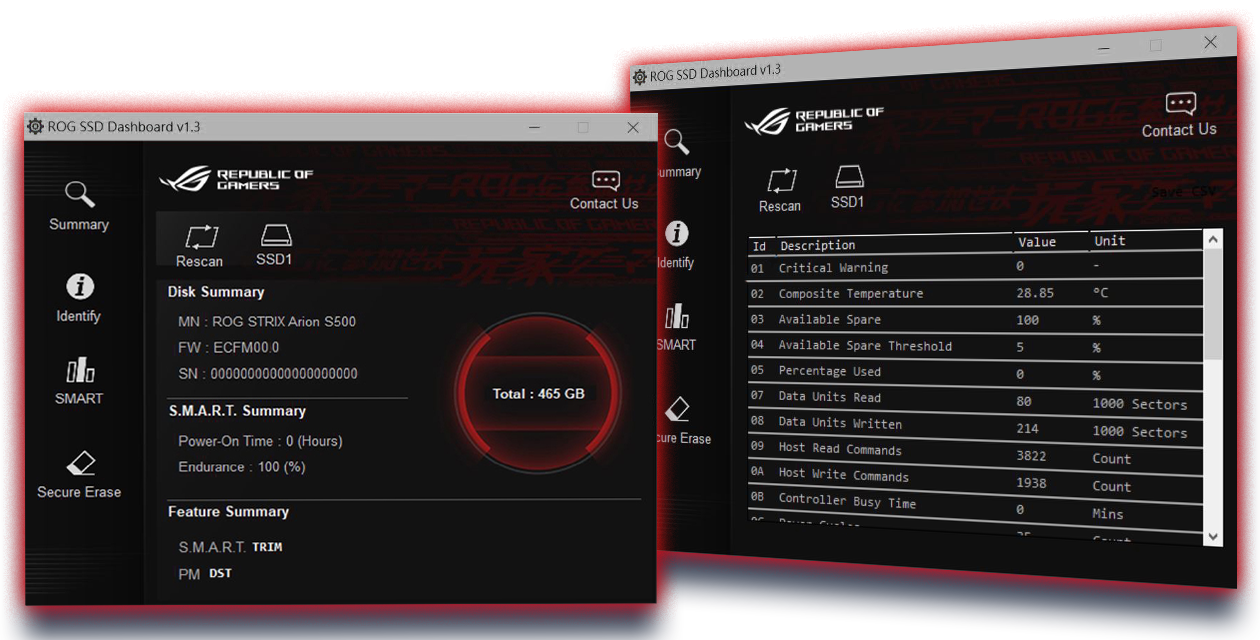Open Contact Us in SMART window
Screen dimensions: 1260x640
(x=1180, y=115)
